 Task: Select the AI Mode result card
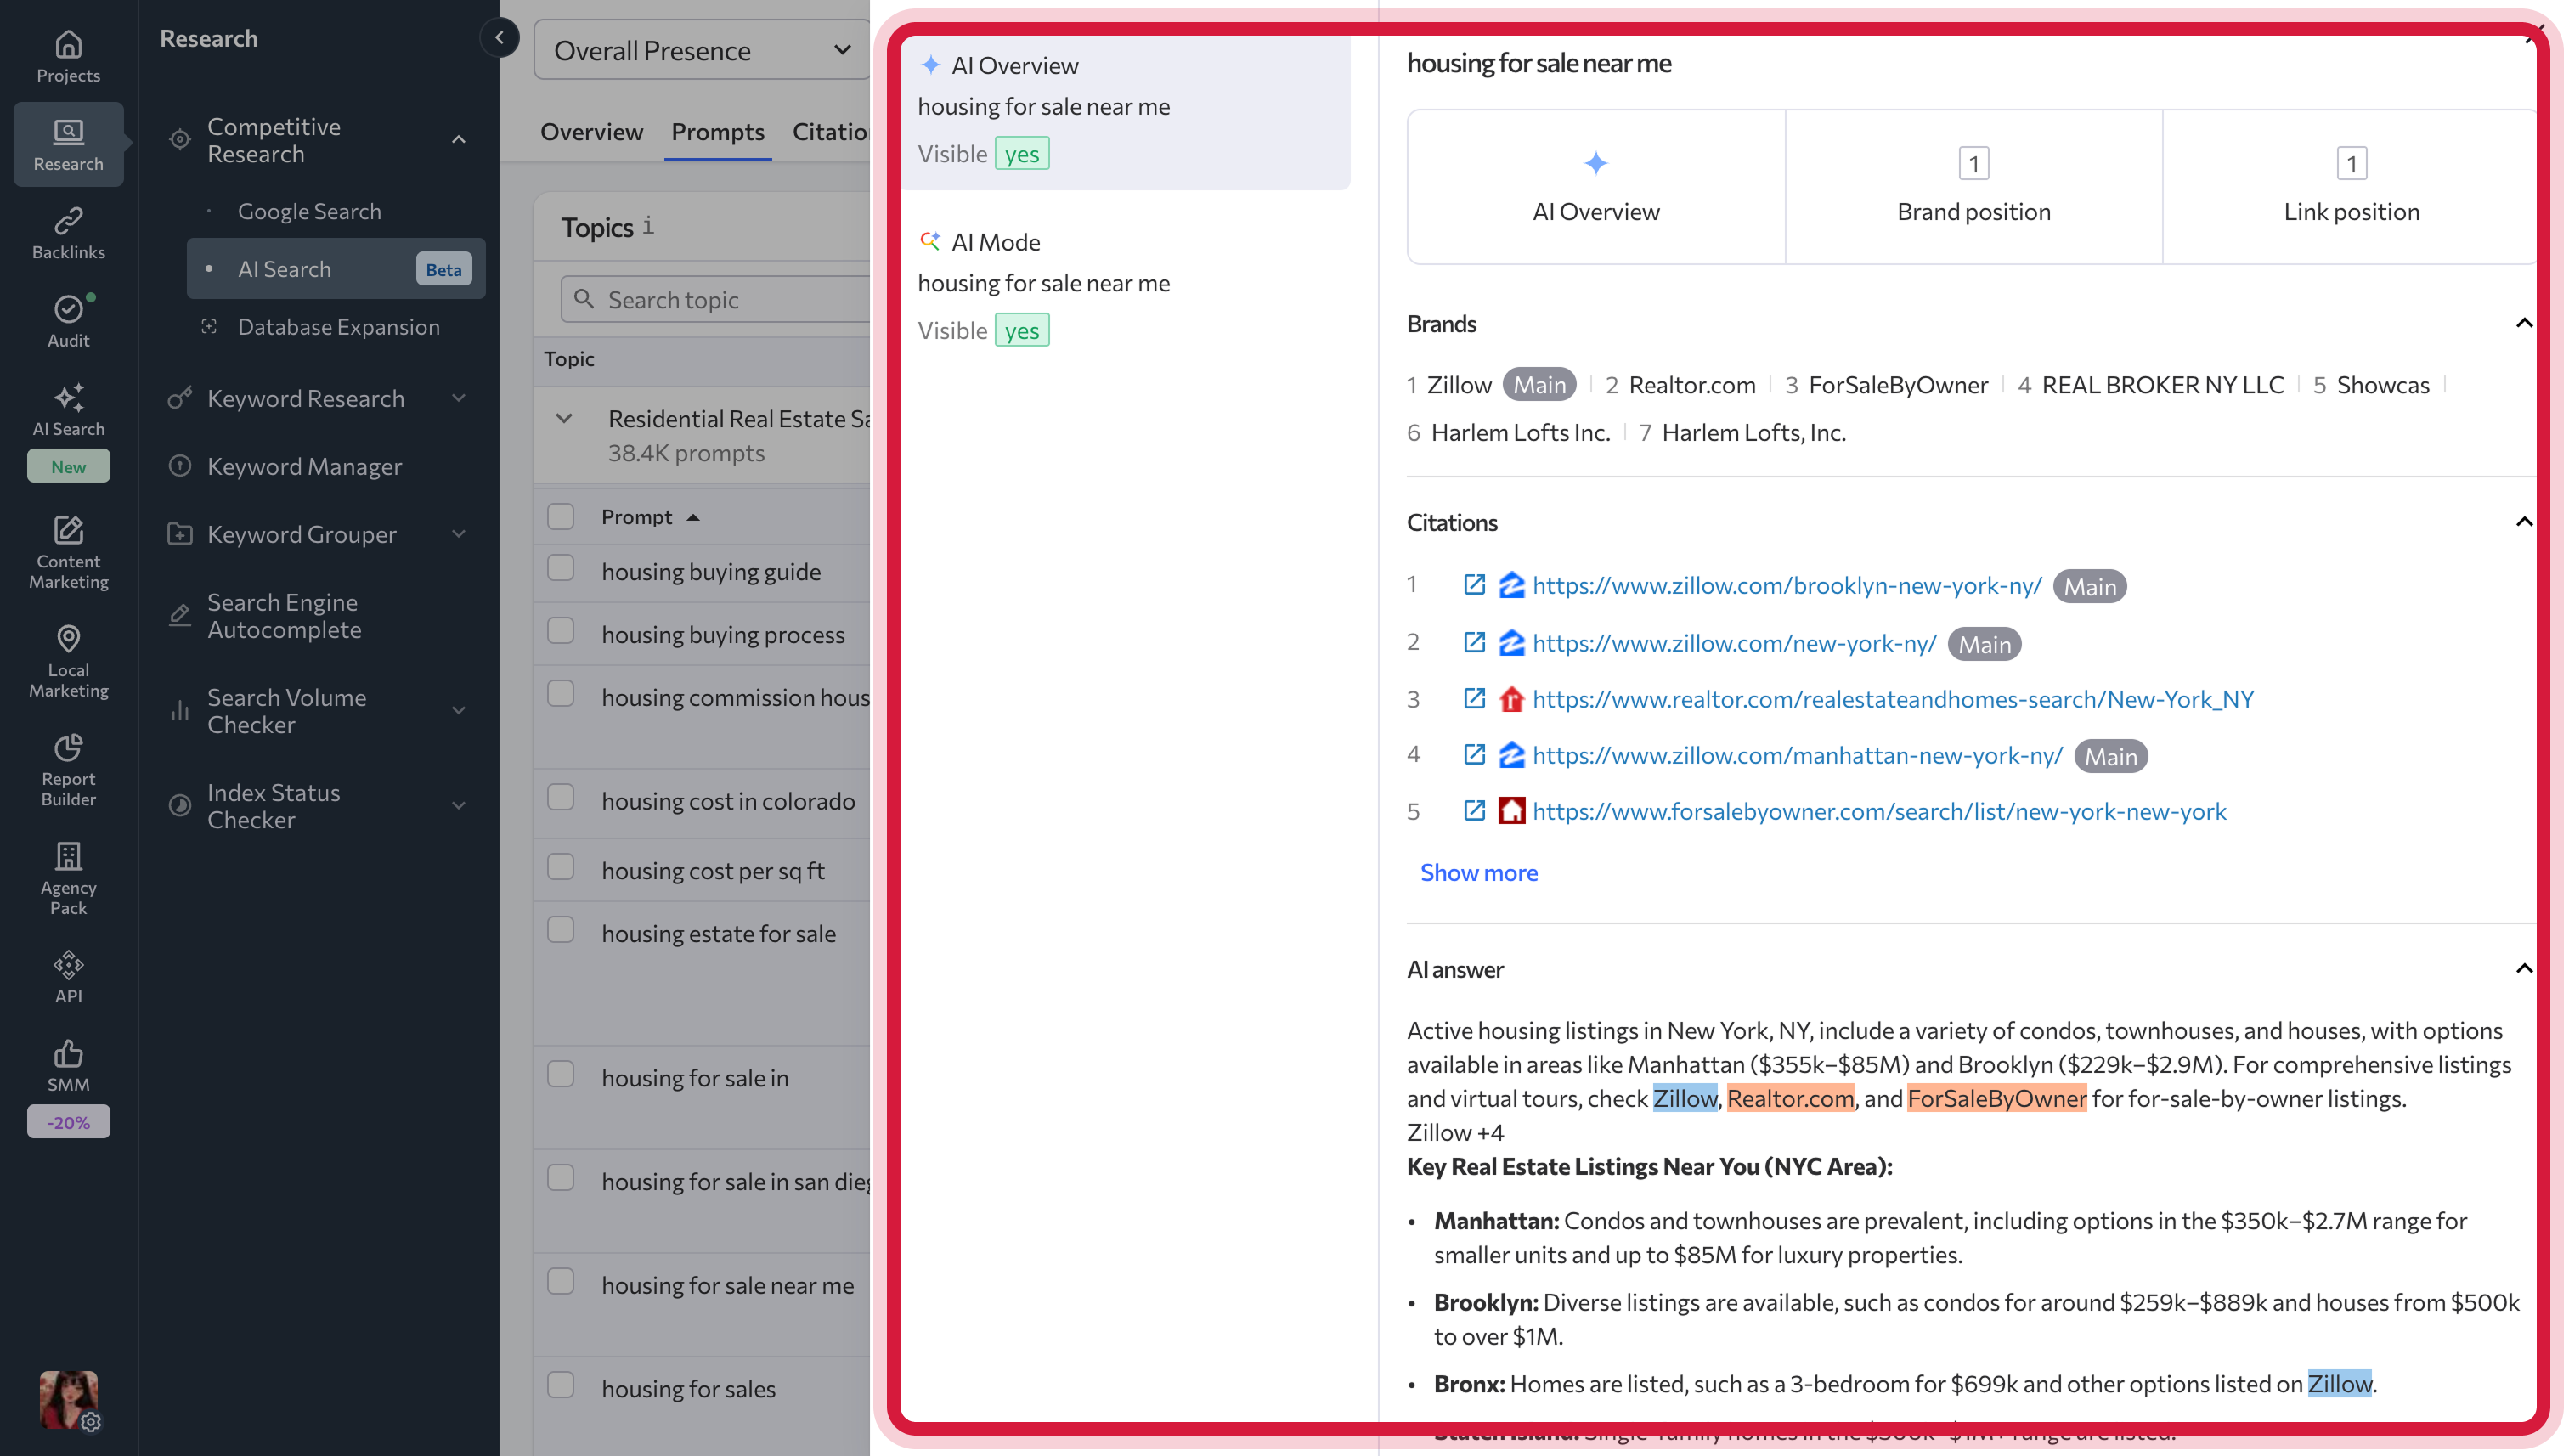(x=1125, y=287)
